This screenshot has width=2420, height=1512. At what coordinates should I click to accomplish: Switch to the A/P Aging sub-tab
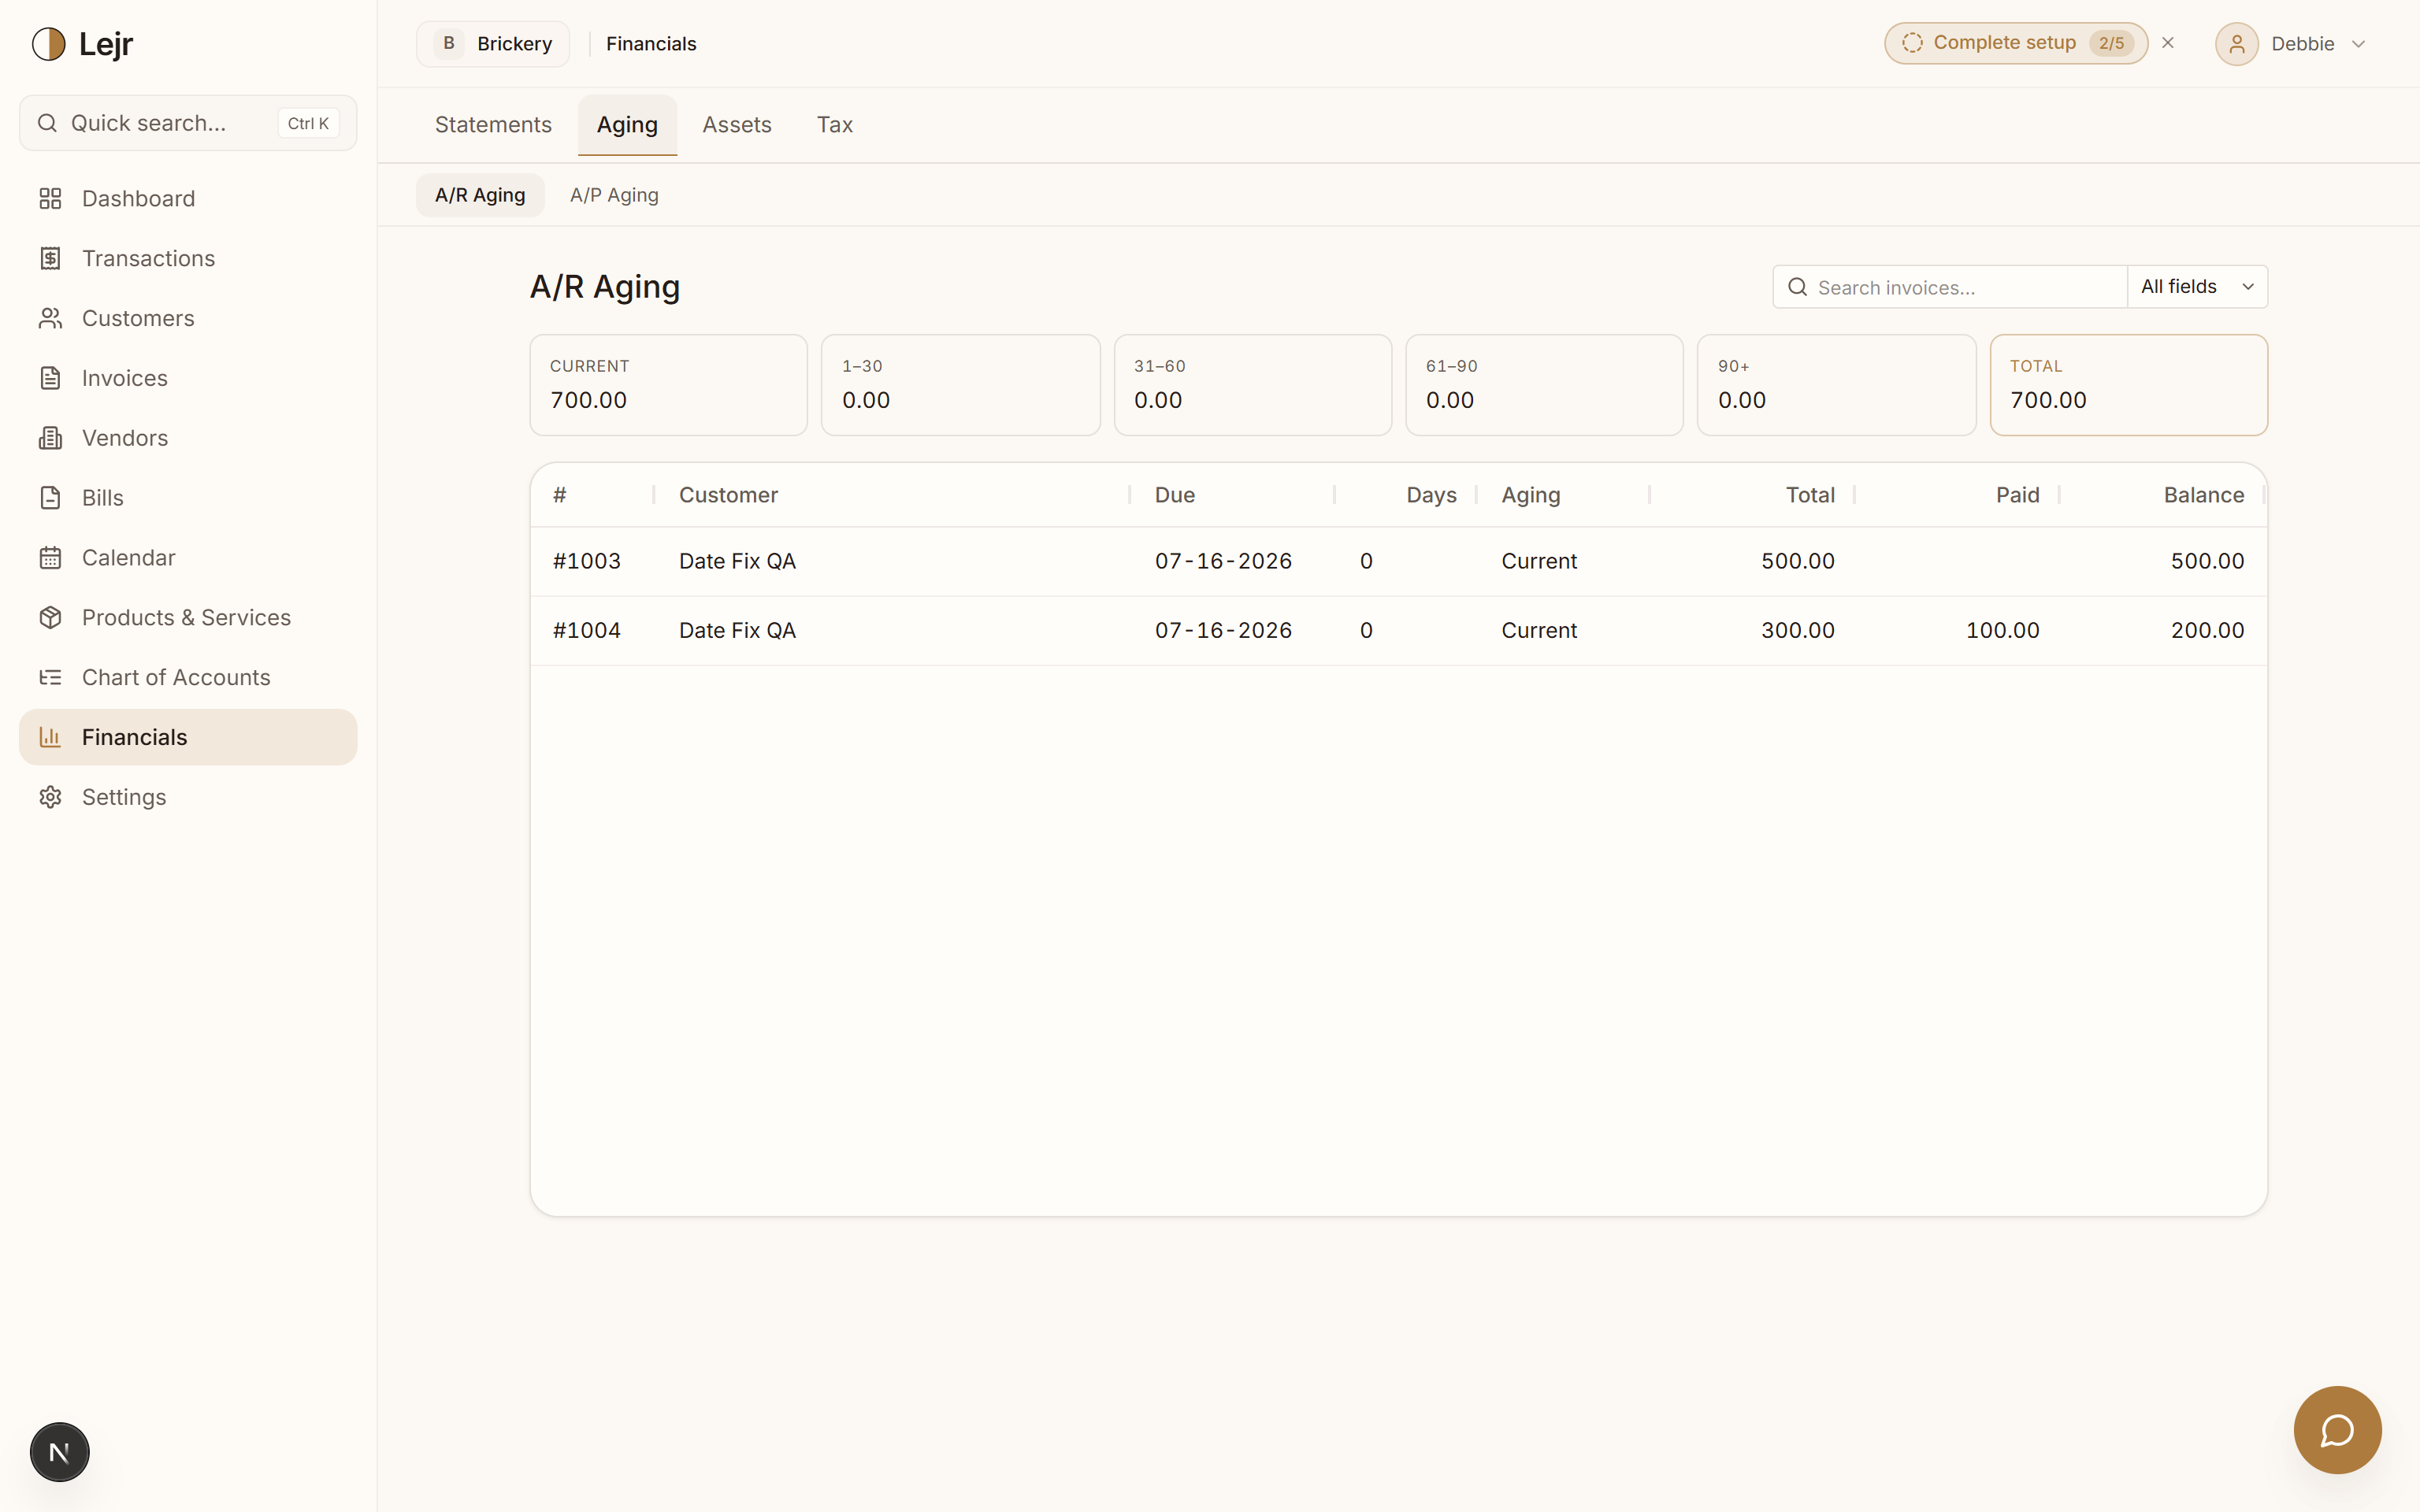[x=614, y=195]
